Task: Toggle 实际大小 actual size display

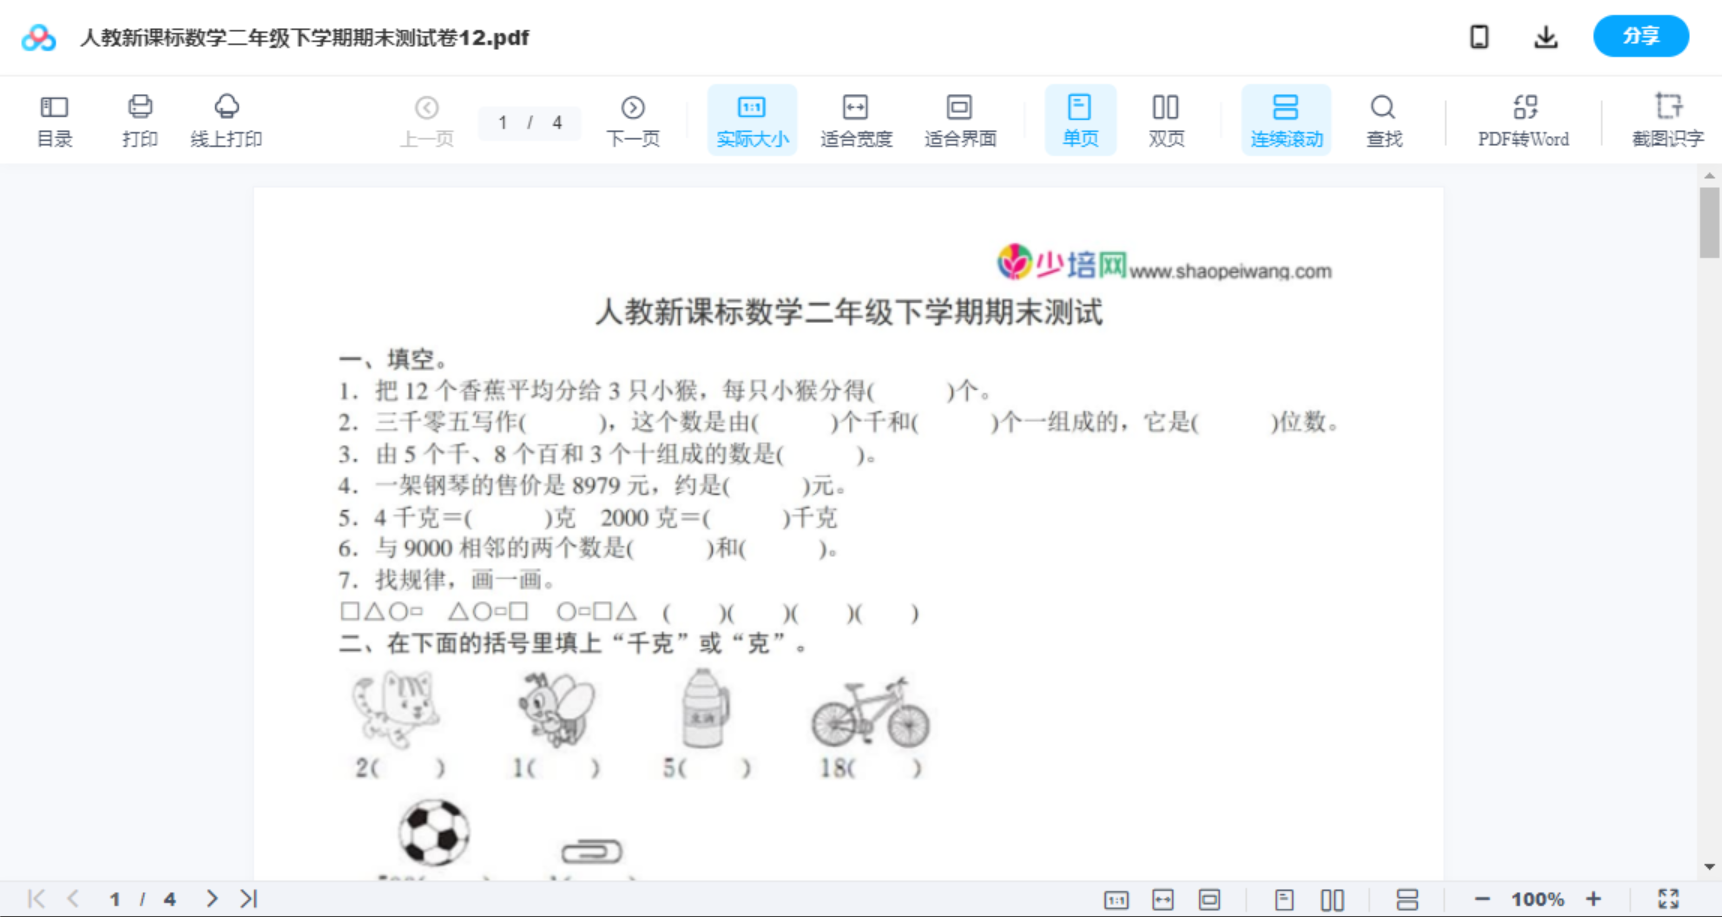Action: click(x=751, y=119)
